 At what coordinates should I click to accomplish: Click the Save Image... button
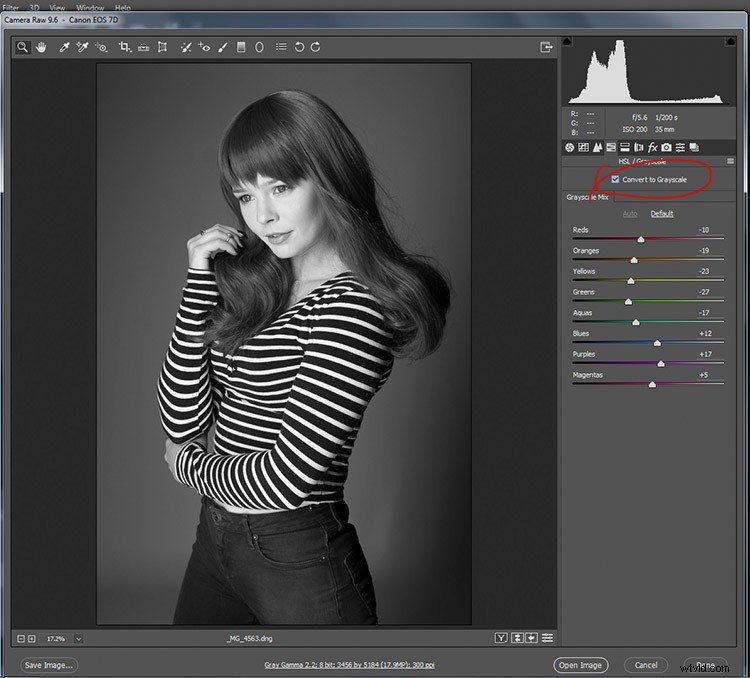point(49,665)
